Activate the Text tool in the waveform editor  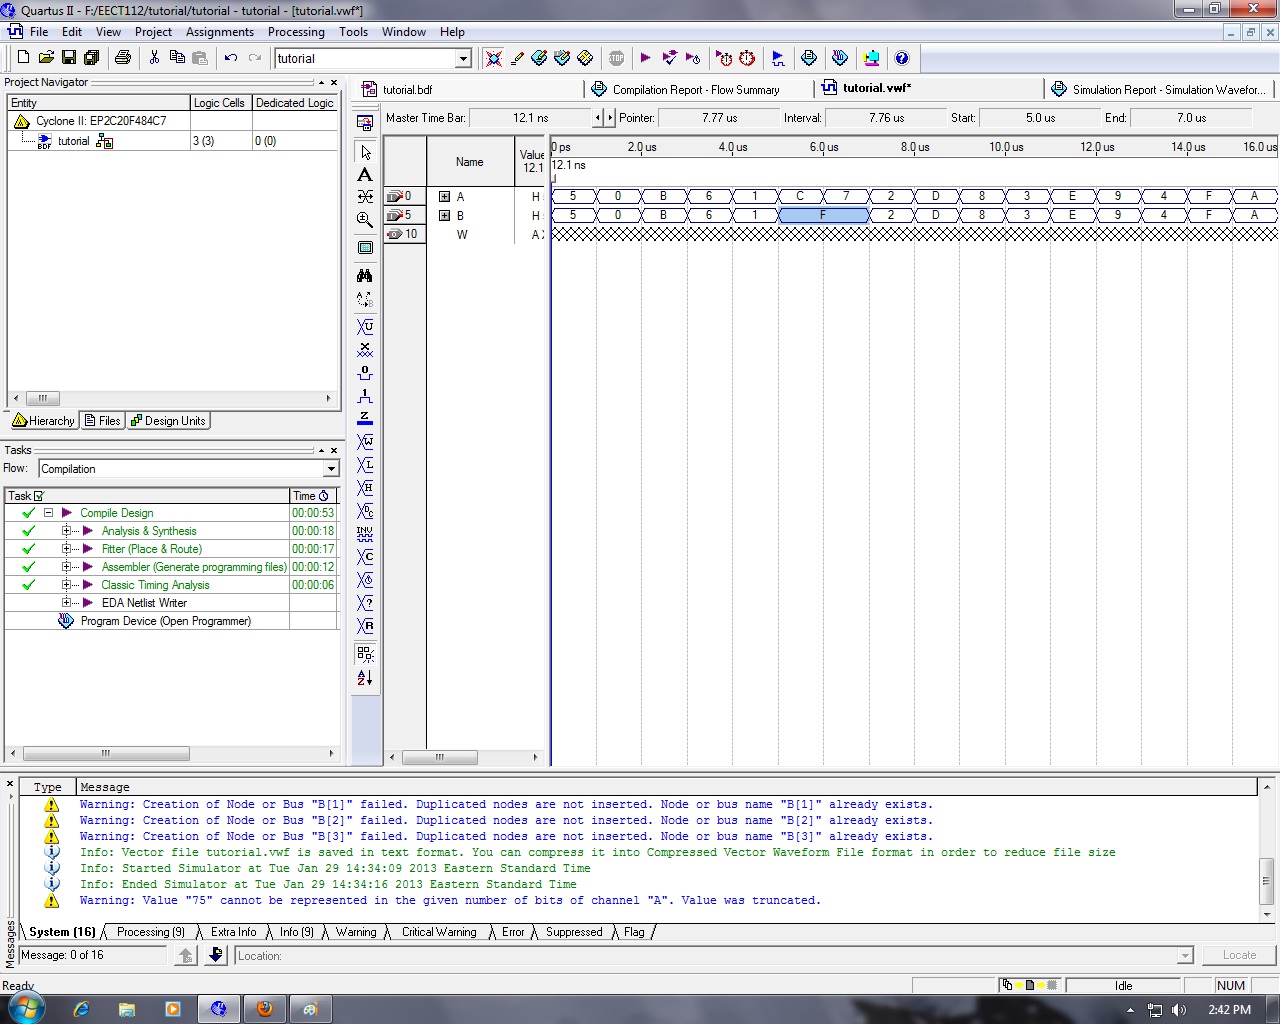[365, 175]
